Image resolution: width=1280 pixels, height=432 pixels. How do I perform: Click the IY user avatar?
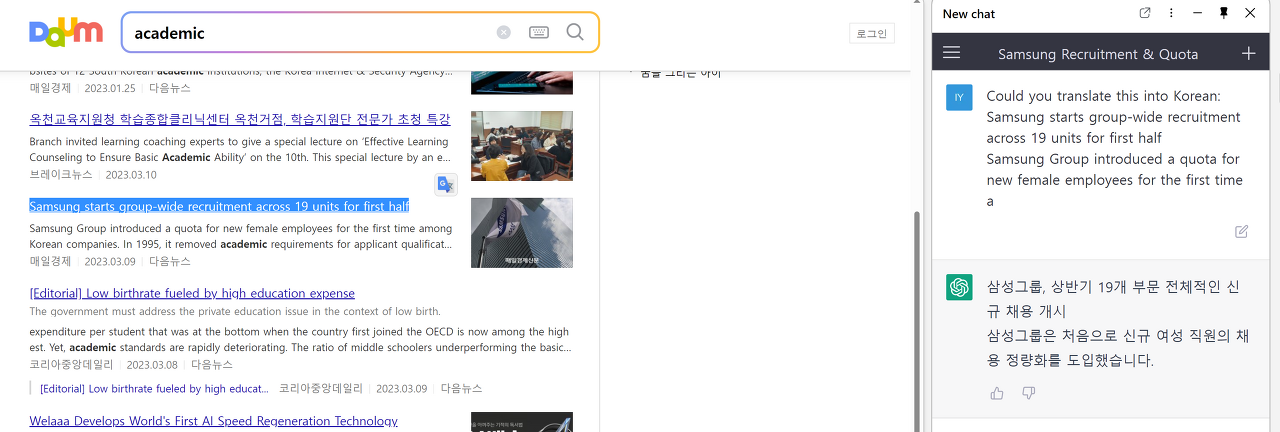click(959, 97)
